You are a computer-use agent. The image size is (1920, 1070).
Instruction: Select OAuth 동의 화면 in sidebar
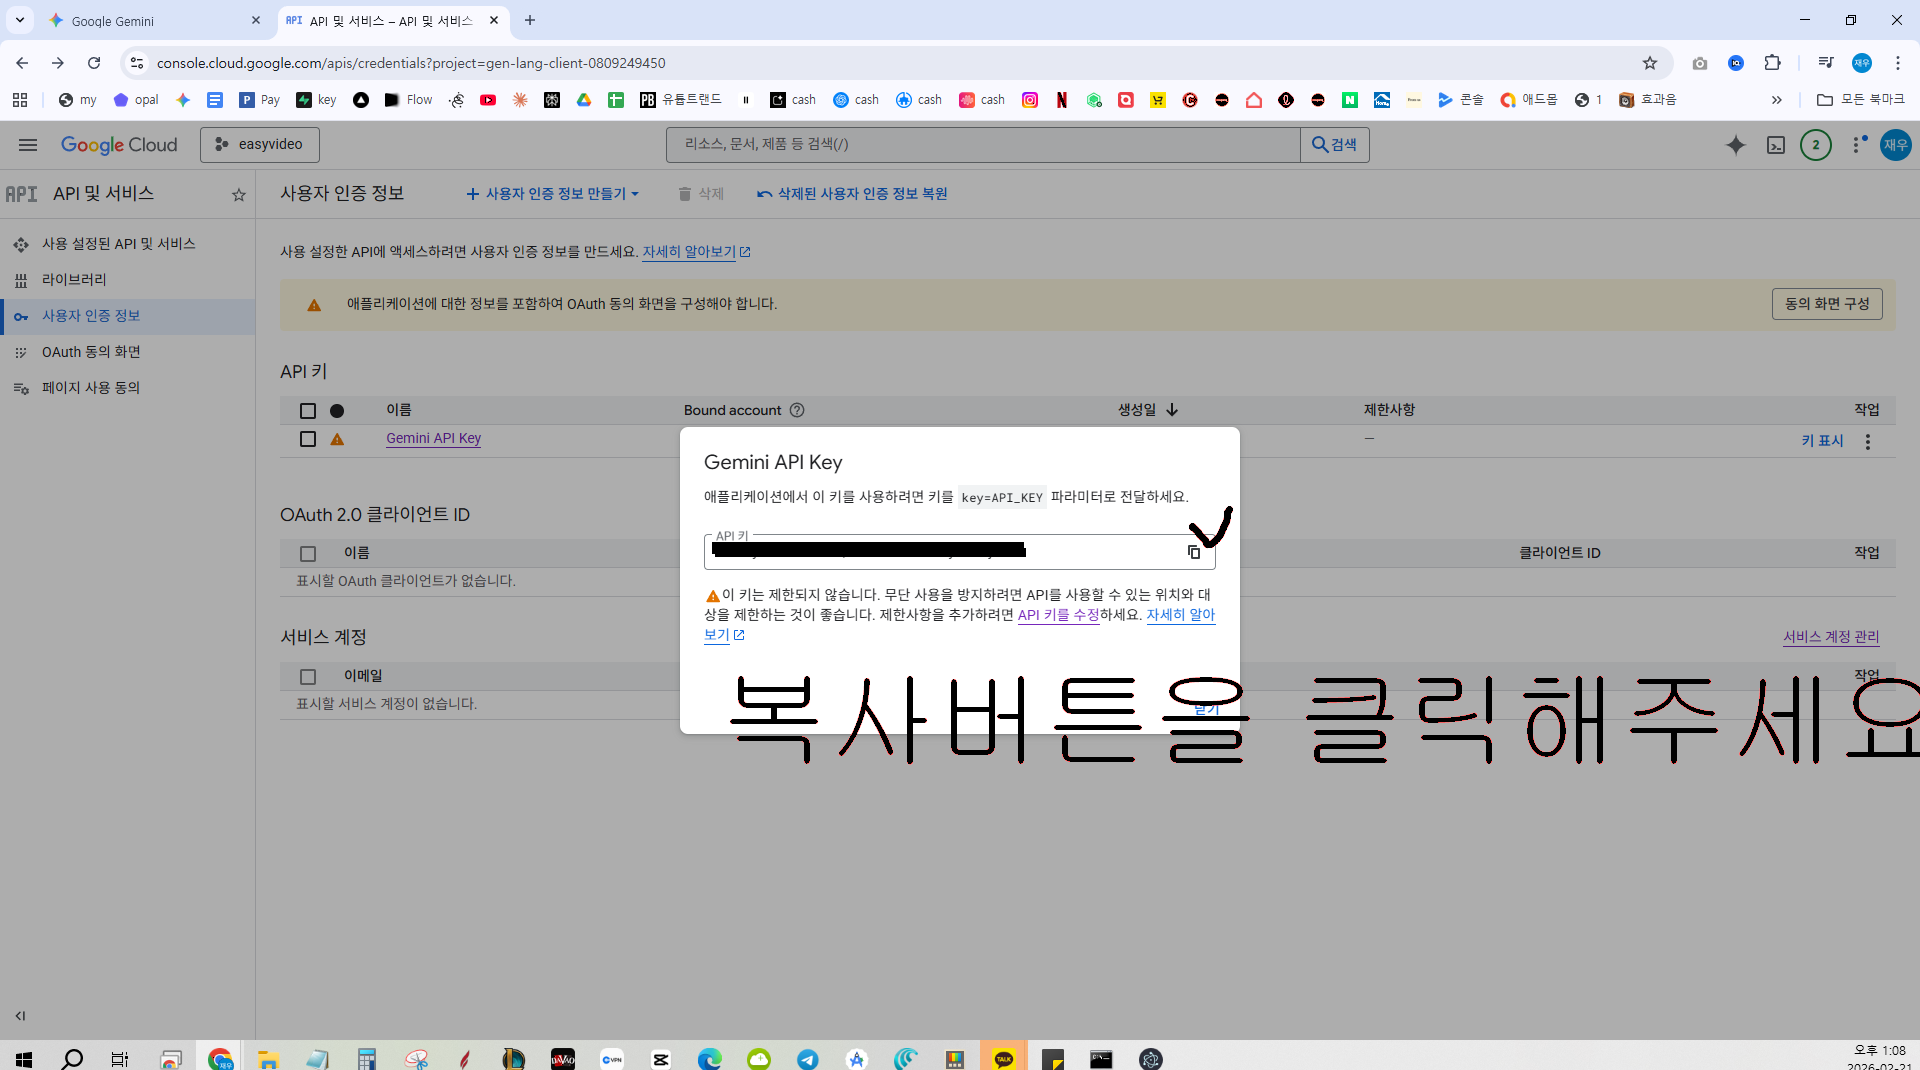pyautogui.click(x=91, y=352)
